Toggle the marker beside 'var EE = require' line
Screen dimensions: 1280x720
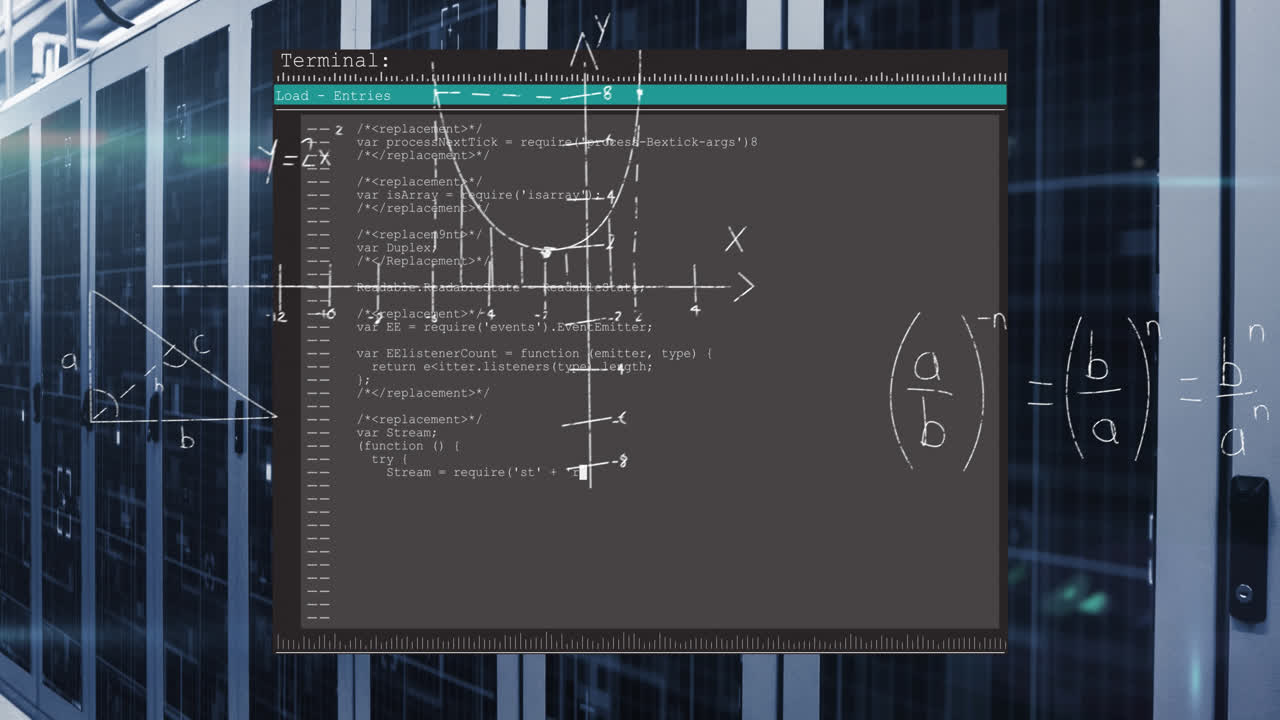tap(320, 326)
